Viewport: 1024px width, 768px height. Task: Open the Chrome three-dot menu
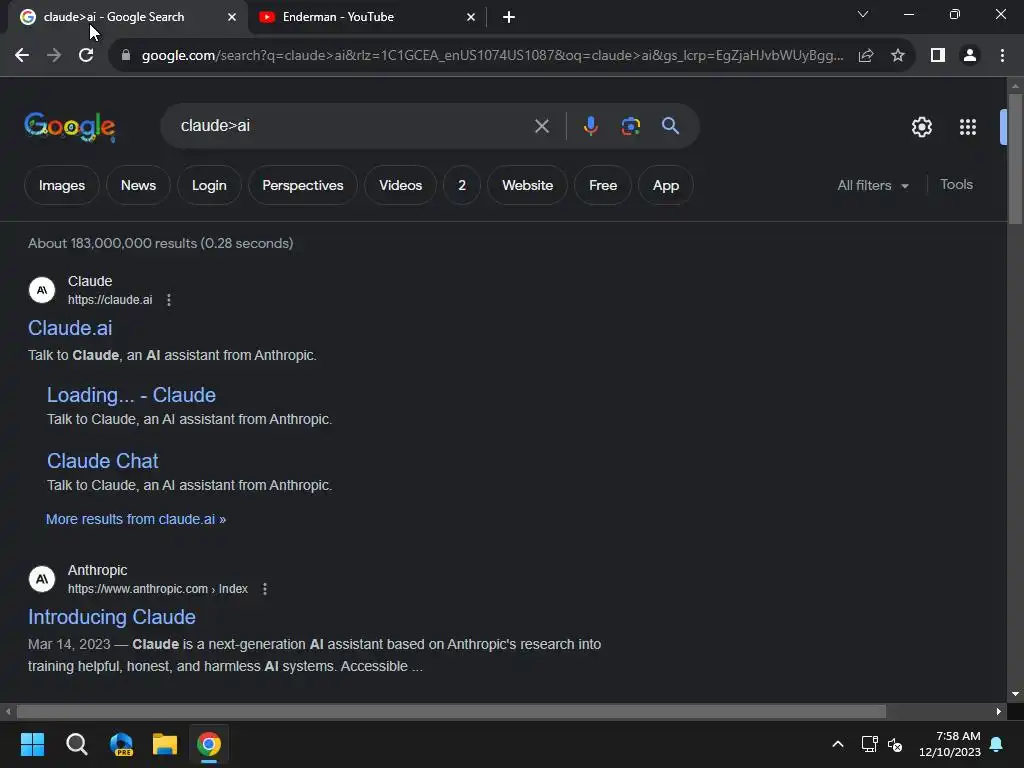pyautogui.click(x=1002, y=56)
